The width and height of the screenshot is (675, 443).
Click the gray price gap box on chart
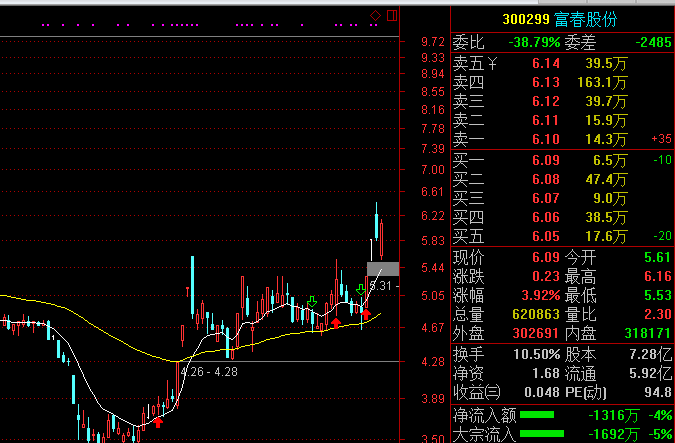click(x=383, y=268)
